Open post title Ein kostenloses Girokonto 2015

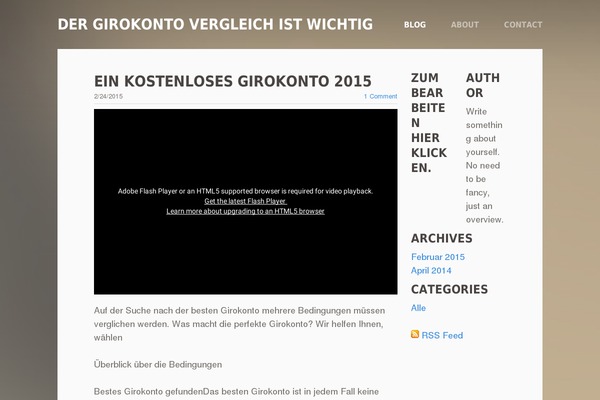[x=233, y=81]
